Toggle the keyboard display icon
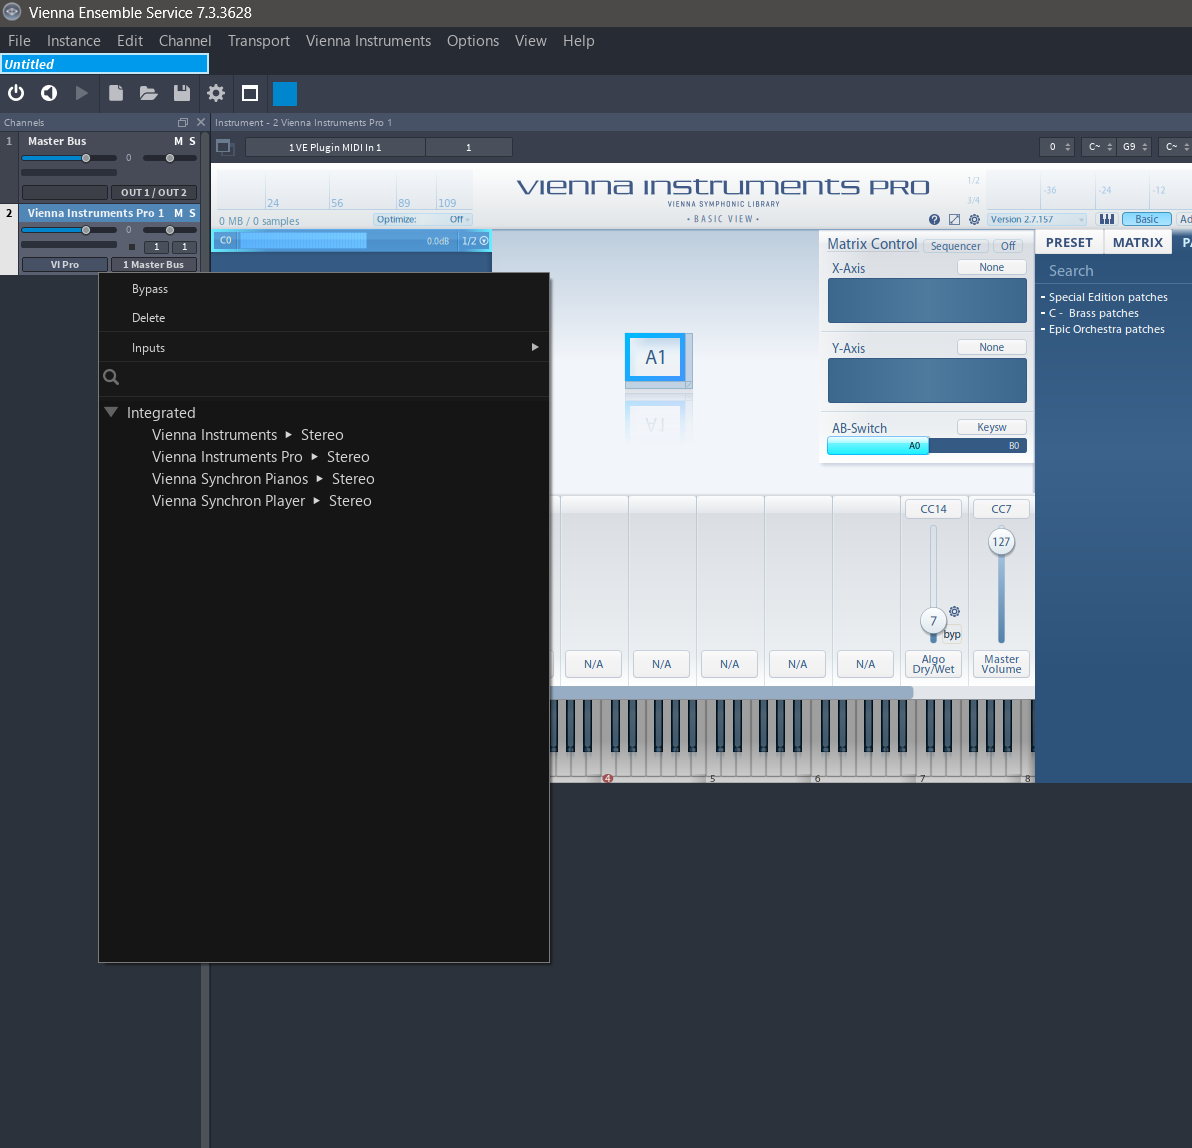1192x1148 pixels. click(1107, 219)
